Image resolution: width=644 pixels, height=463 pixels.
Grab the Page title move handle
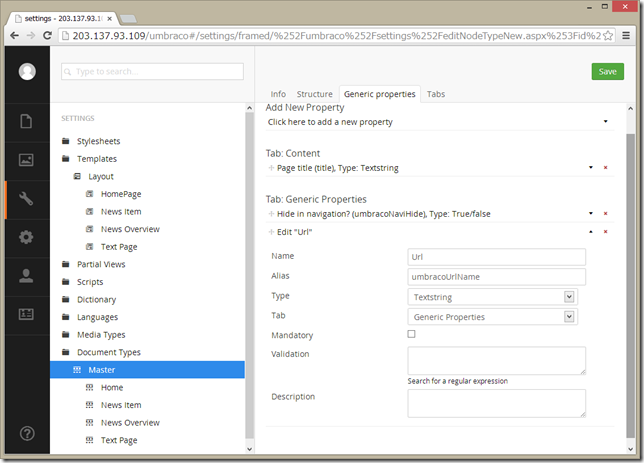tap(271, 168)
